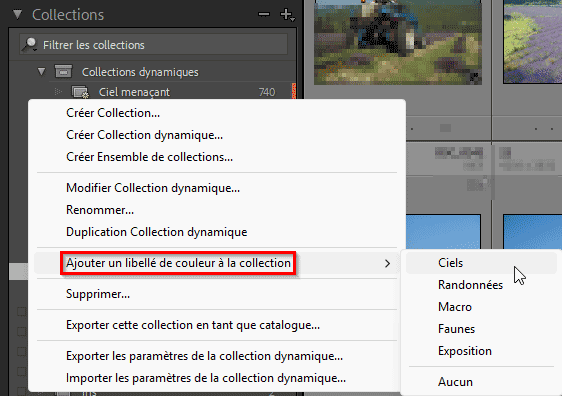Click the submenu chevron arrow
Screen dimensions: 562x396
tap(387, 263)
